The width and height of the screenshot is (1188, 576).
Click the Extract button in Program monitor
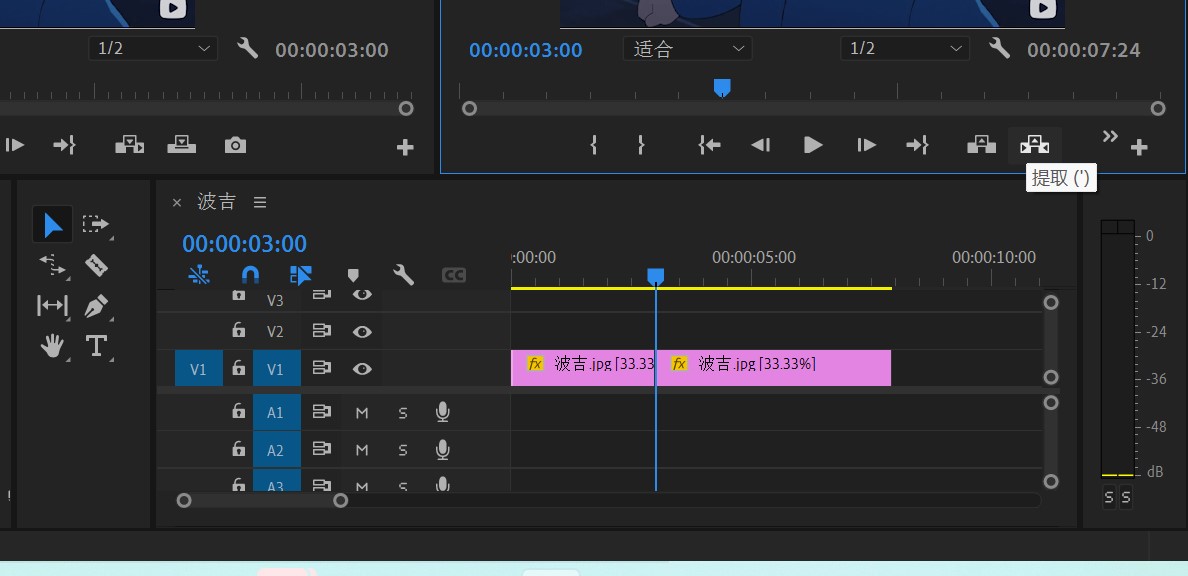tap(1035, 145)
